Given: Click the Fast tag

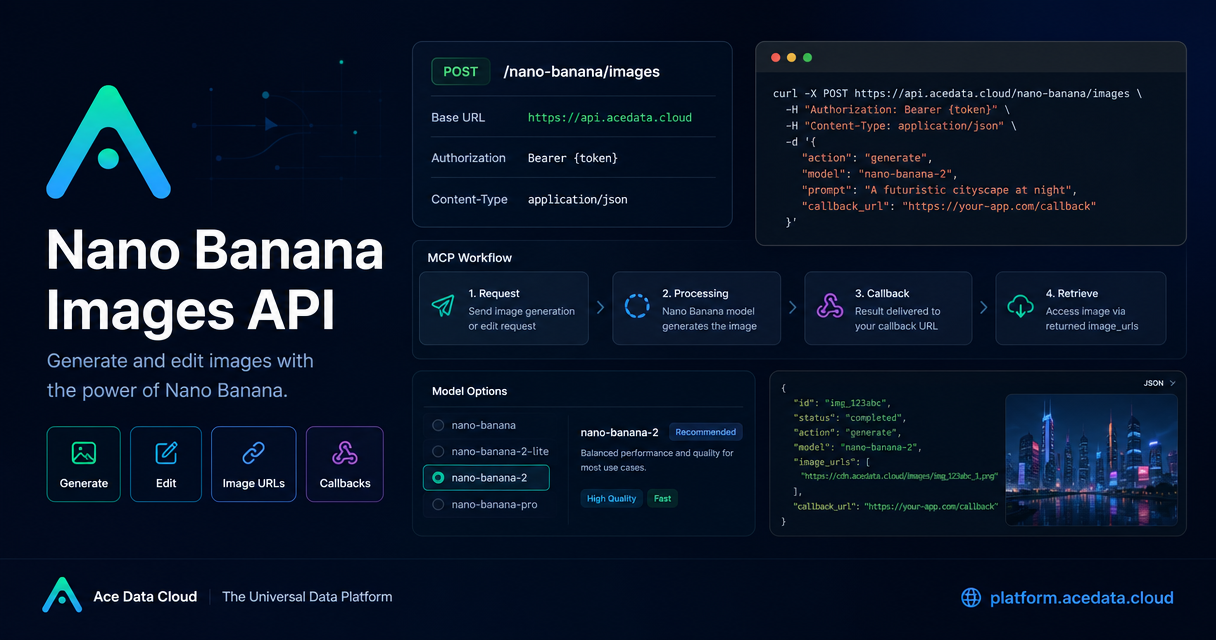Looking at the screenshot, I should click(663, 498).
